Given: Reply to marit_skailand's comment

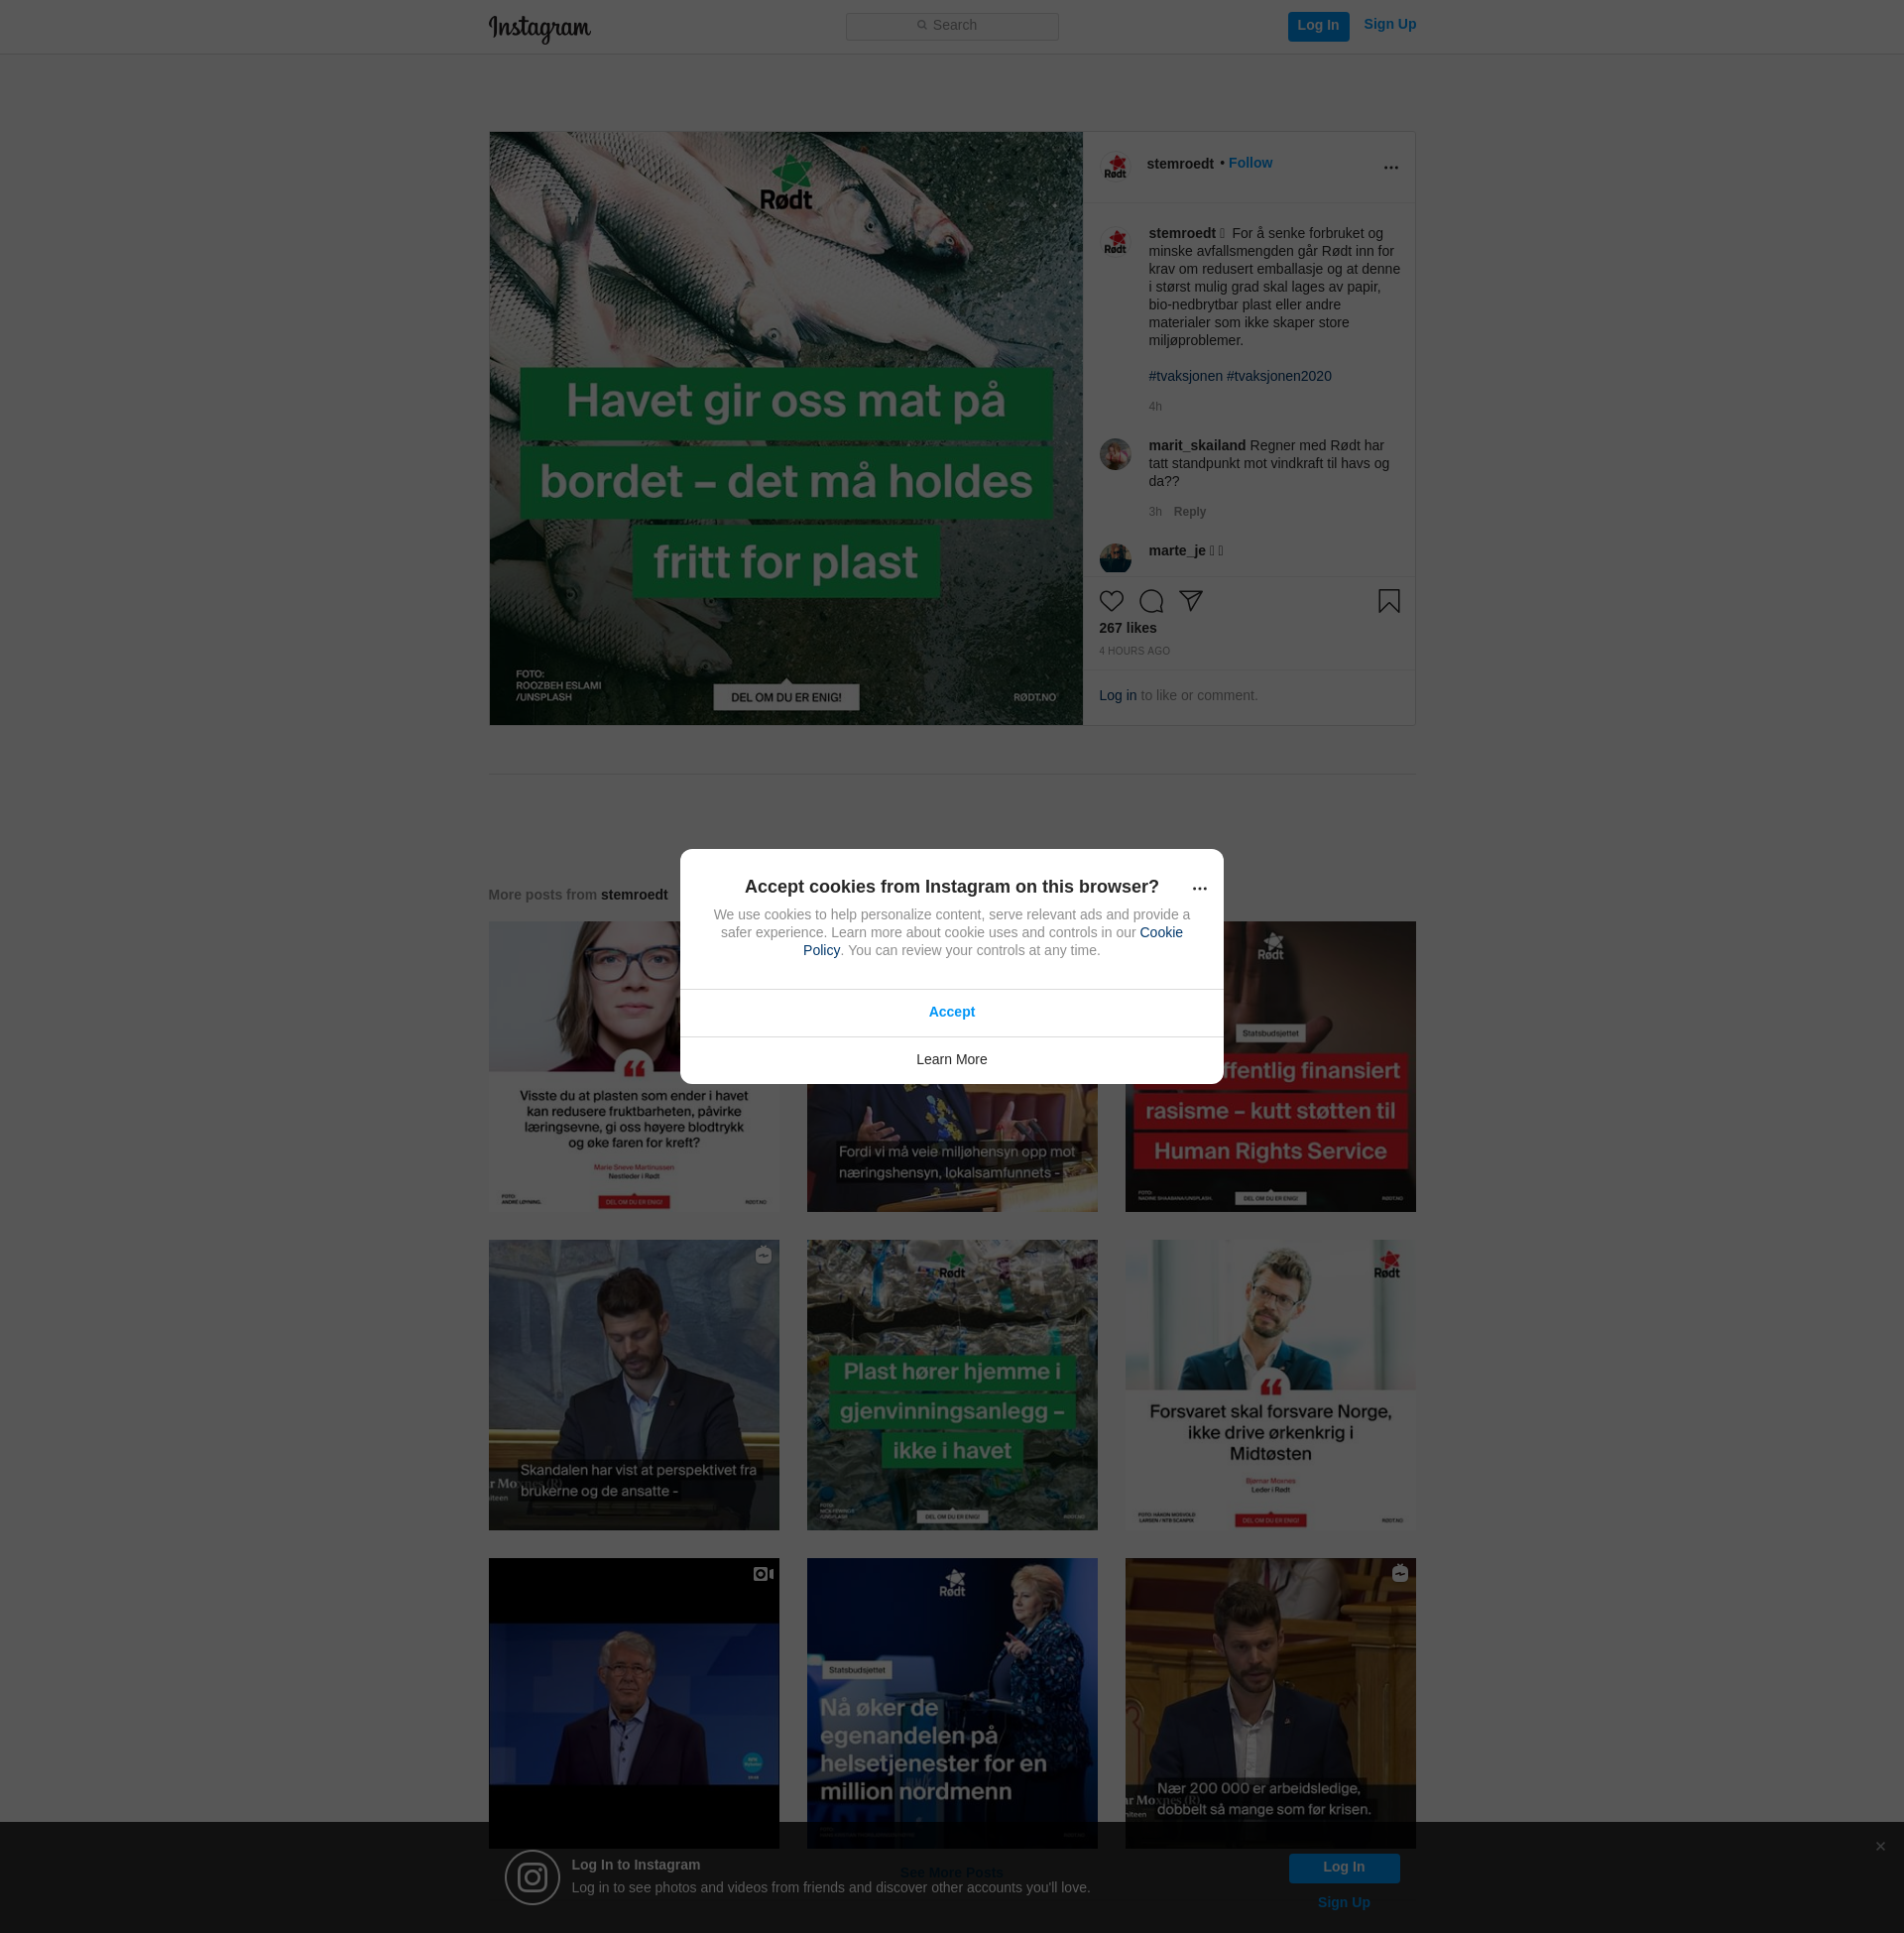Looking at the screenshot, I should pyautogui.click(x=1189, y=512).
